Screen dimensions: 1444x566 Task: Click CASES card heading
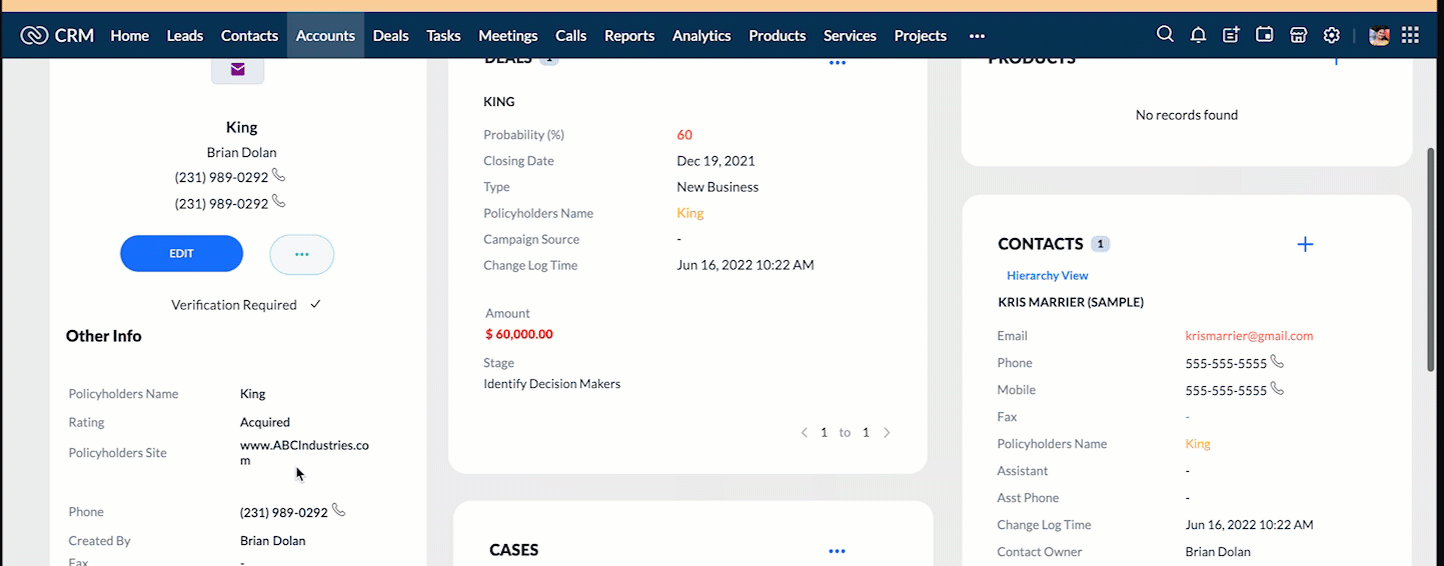(514, 550)
